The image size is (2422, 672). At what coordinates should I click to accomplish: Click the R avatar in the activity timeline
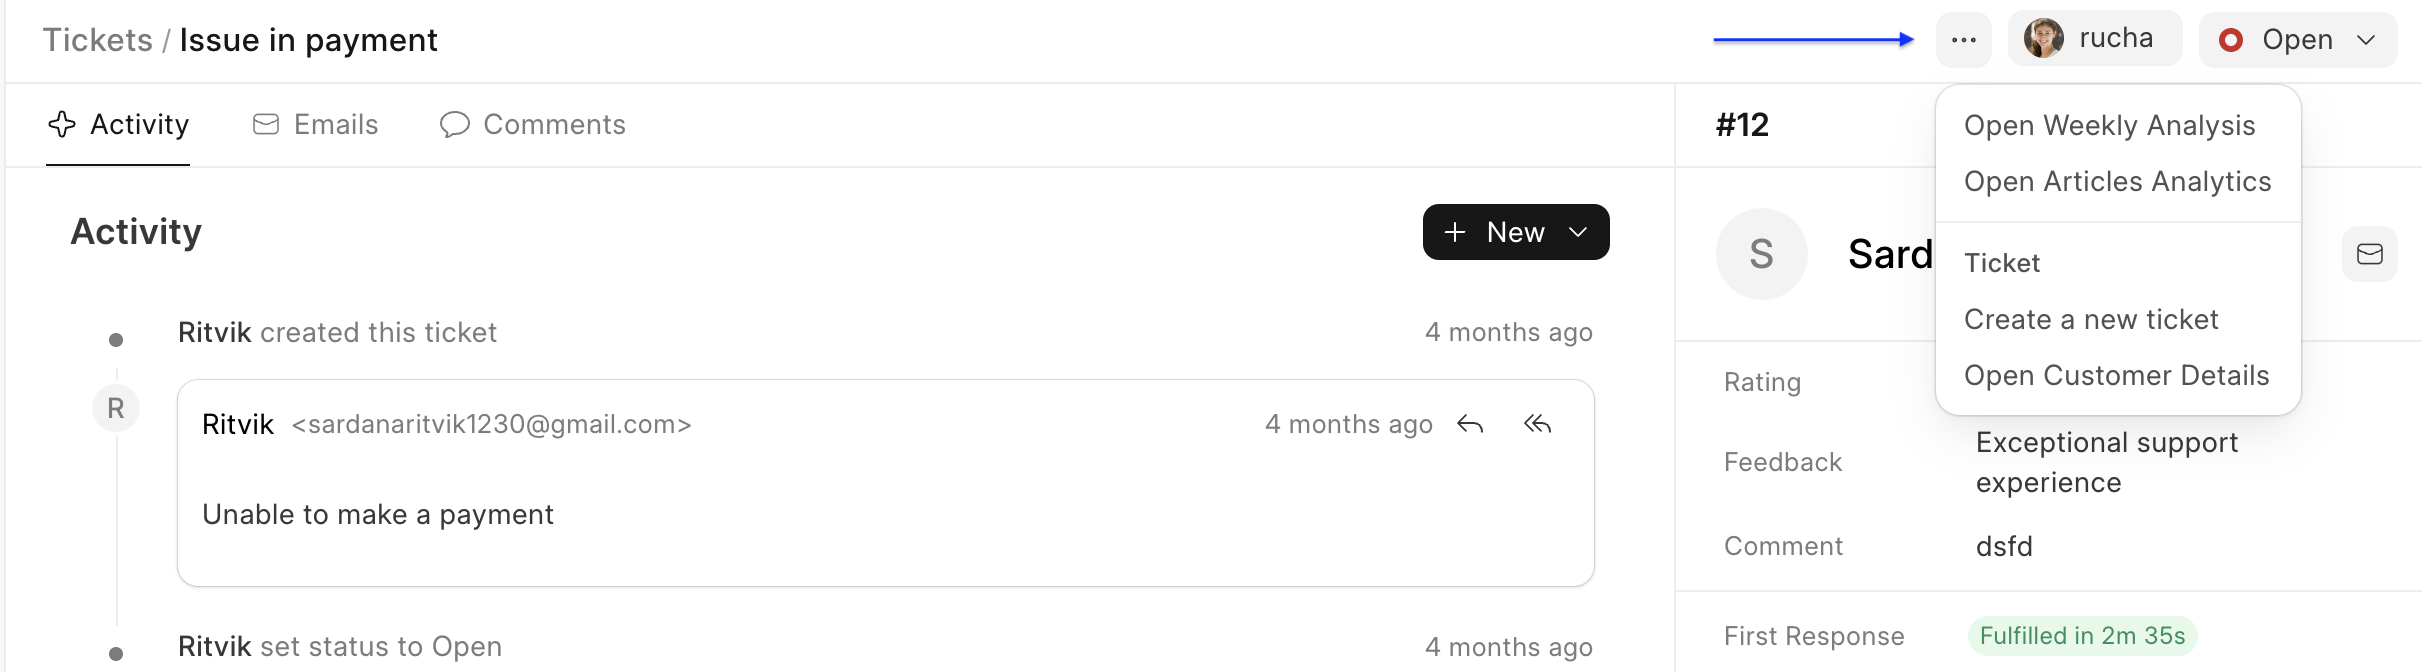coord(116,408)
